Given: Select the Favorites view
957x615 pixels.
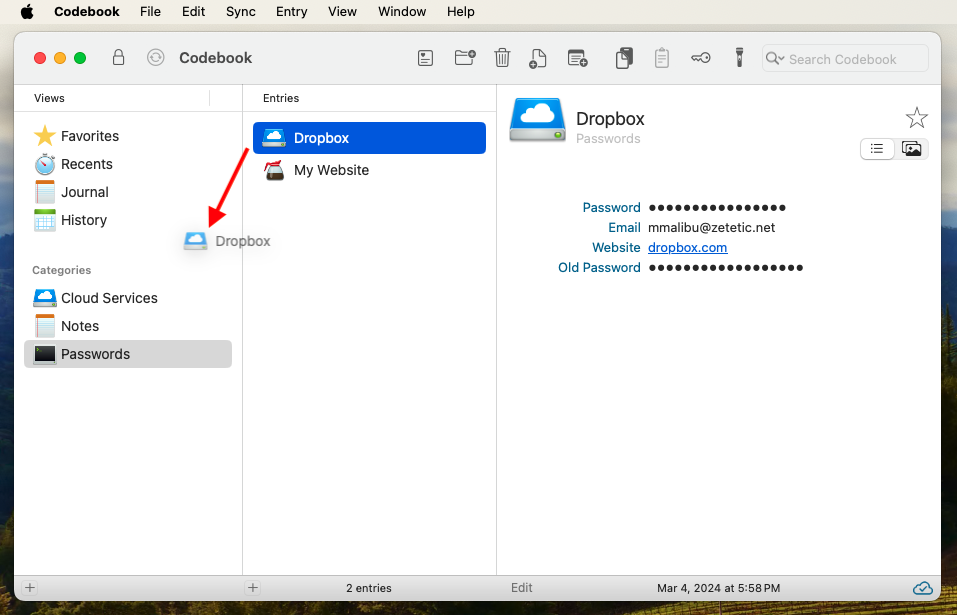Looking at the screenshot, I should click(x=128, y=136).
